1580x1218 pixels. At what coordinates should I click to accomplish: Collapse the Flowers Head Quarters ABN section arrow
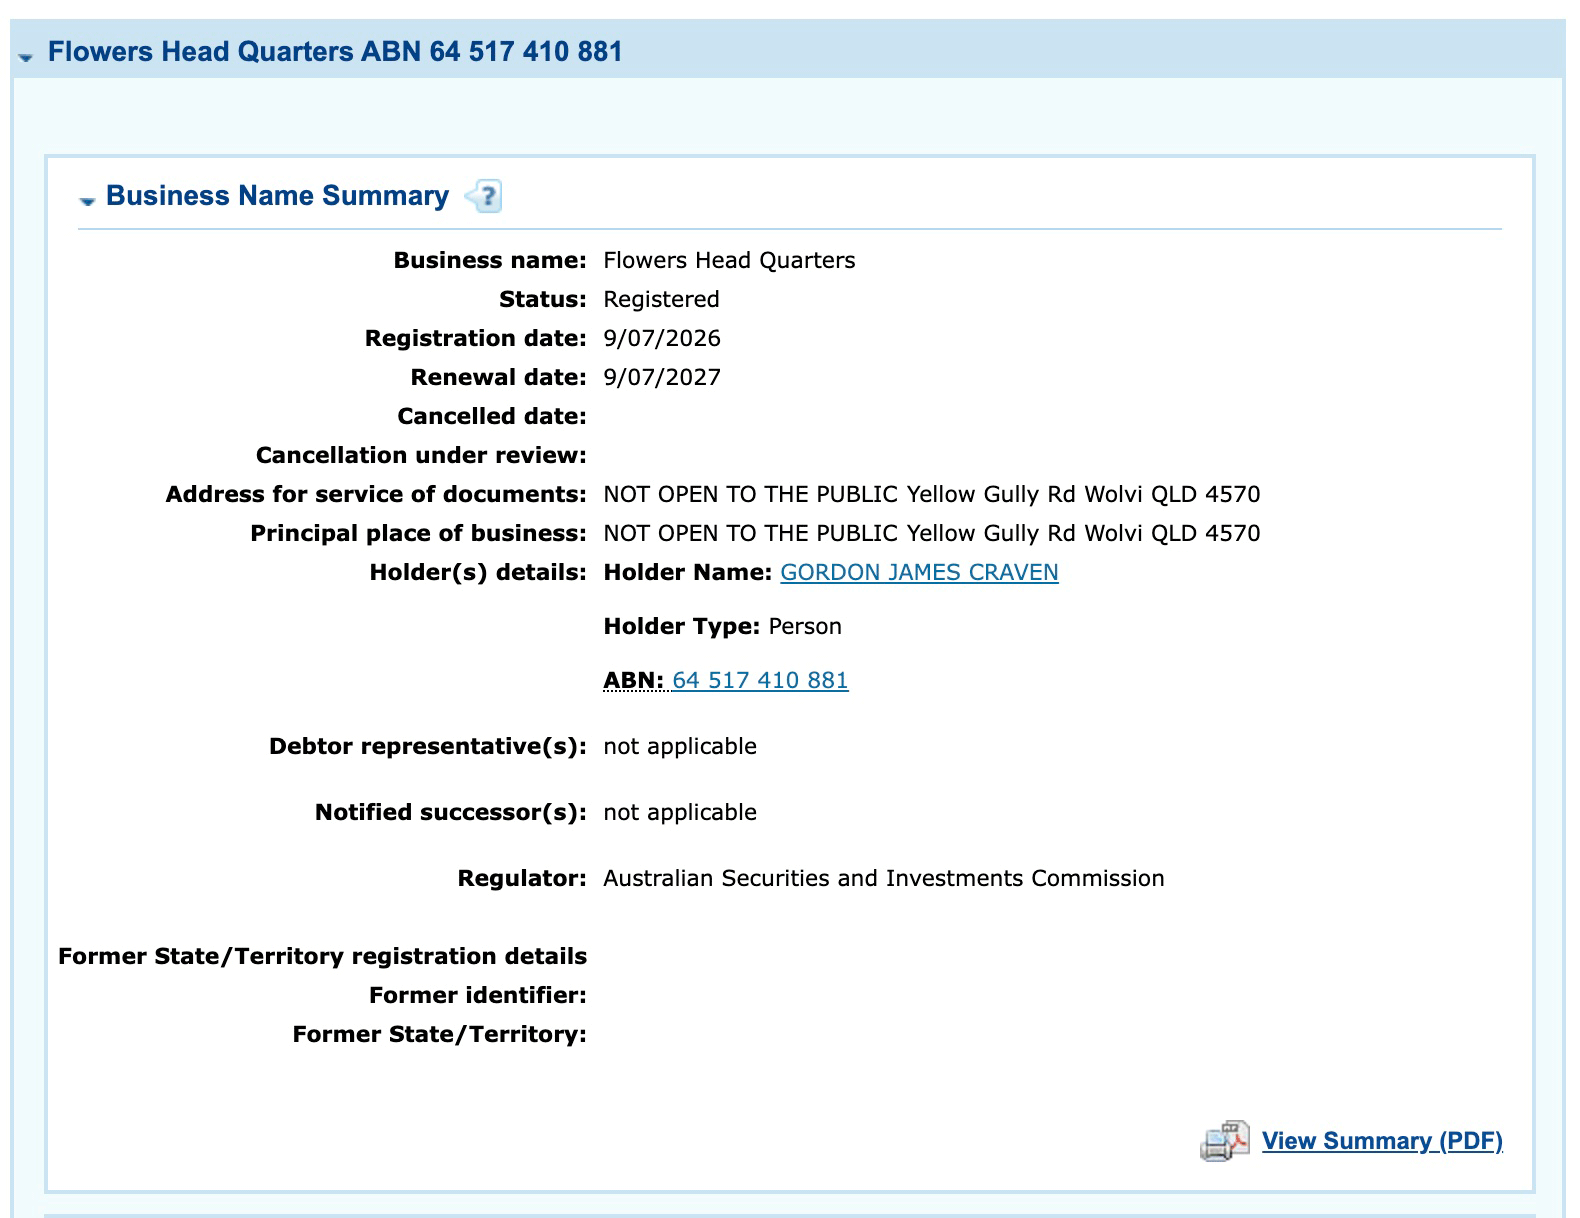point(25,57)
